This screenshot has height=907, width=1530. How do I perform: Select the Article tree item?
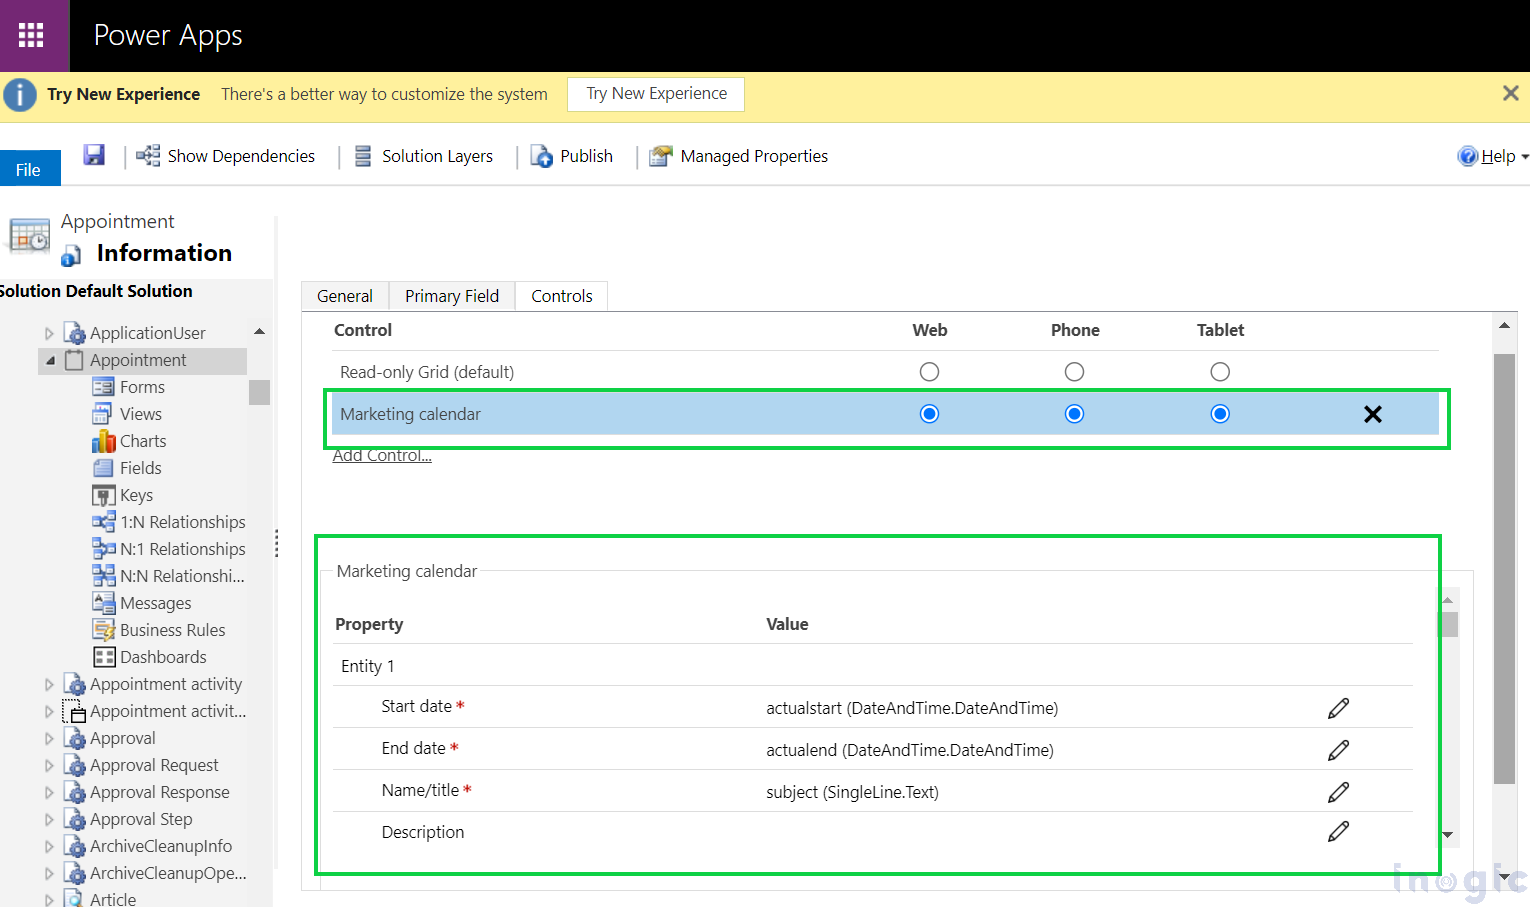pos(113,899)
